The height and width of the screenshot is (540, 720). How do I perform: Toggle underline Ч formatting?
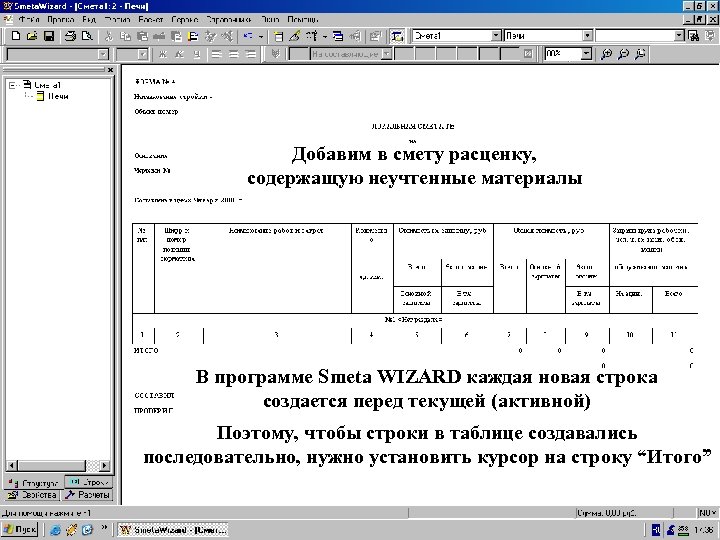click(197, 54)
